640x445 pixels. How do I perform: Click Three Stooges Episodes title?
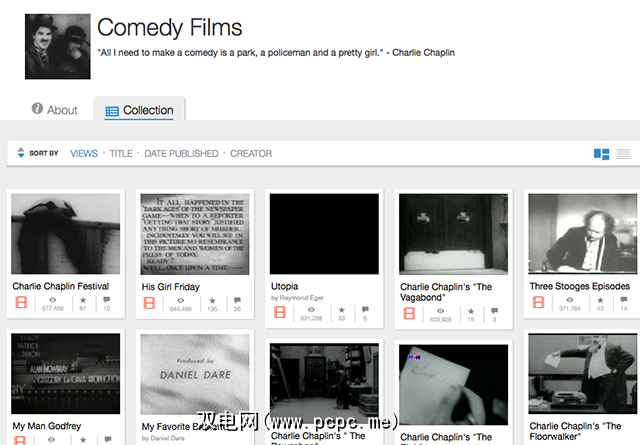pyautogui.click(x=580, y=286)
